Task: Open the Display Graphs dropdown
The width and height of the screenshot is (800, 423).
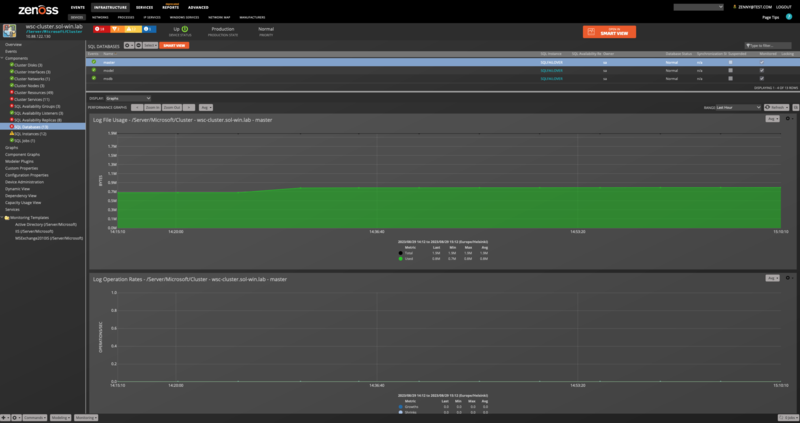Action: [x=128, y=98]
